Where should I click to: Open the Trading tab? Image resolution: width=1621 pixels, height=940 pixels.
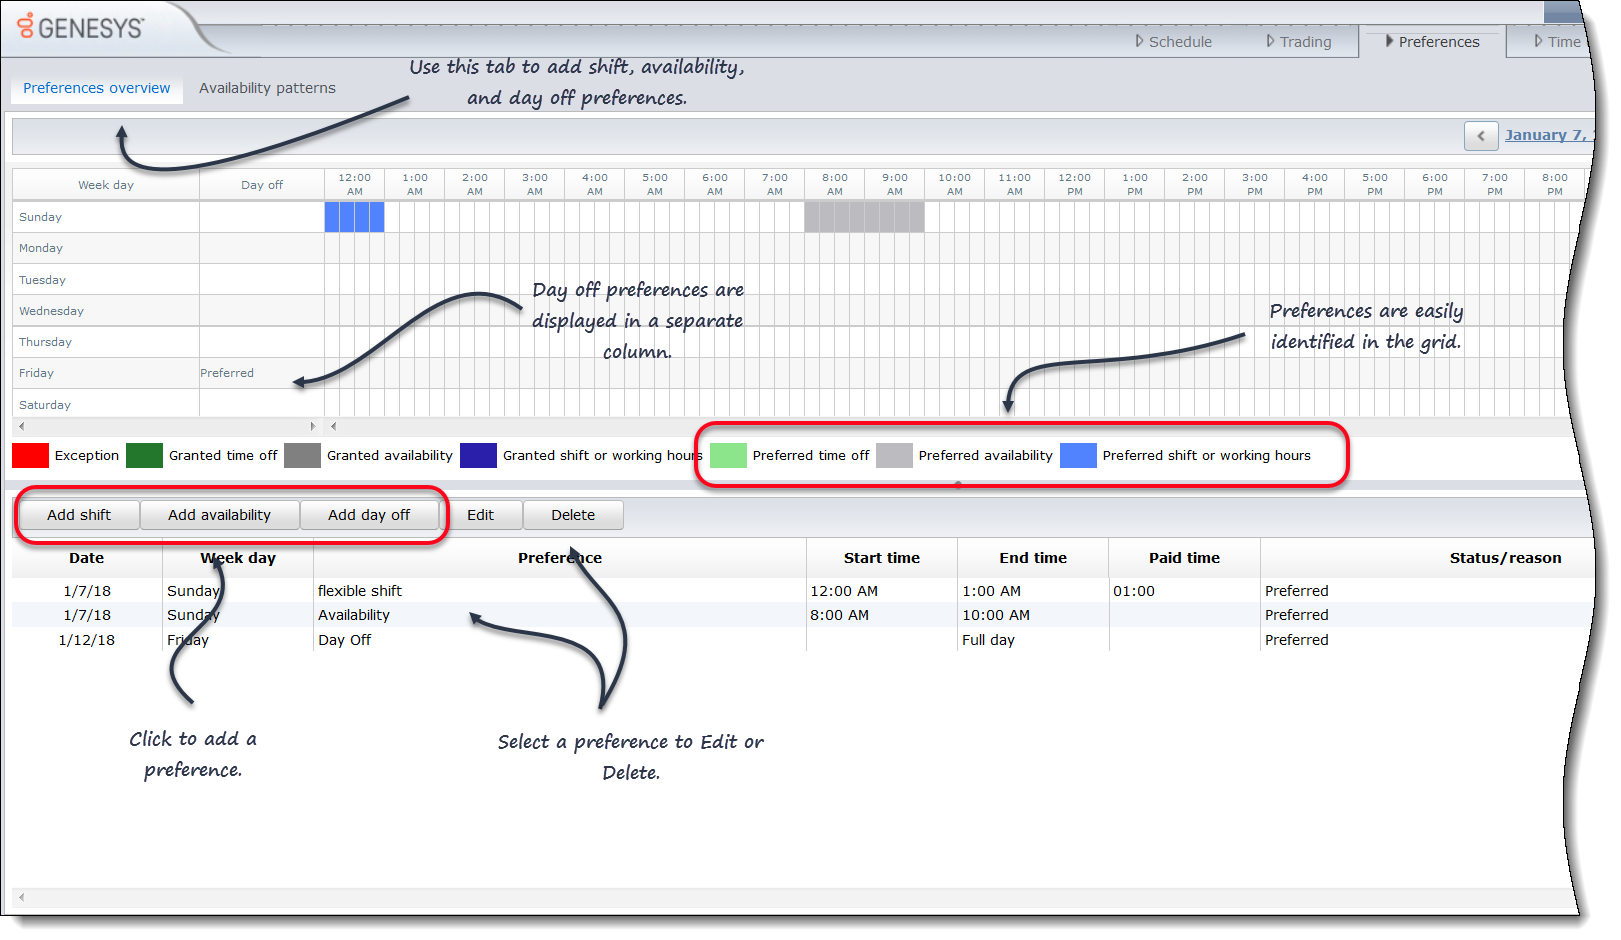pyautogui.click(x=1299, y=42)
